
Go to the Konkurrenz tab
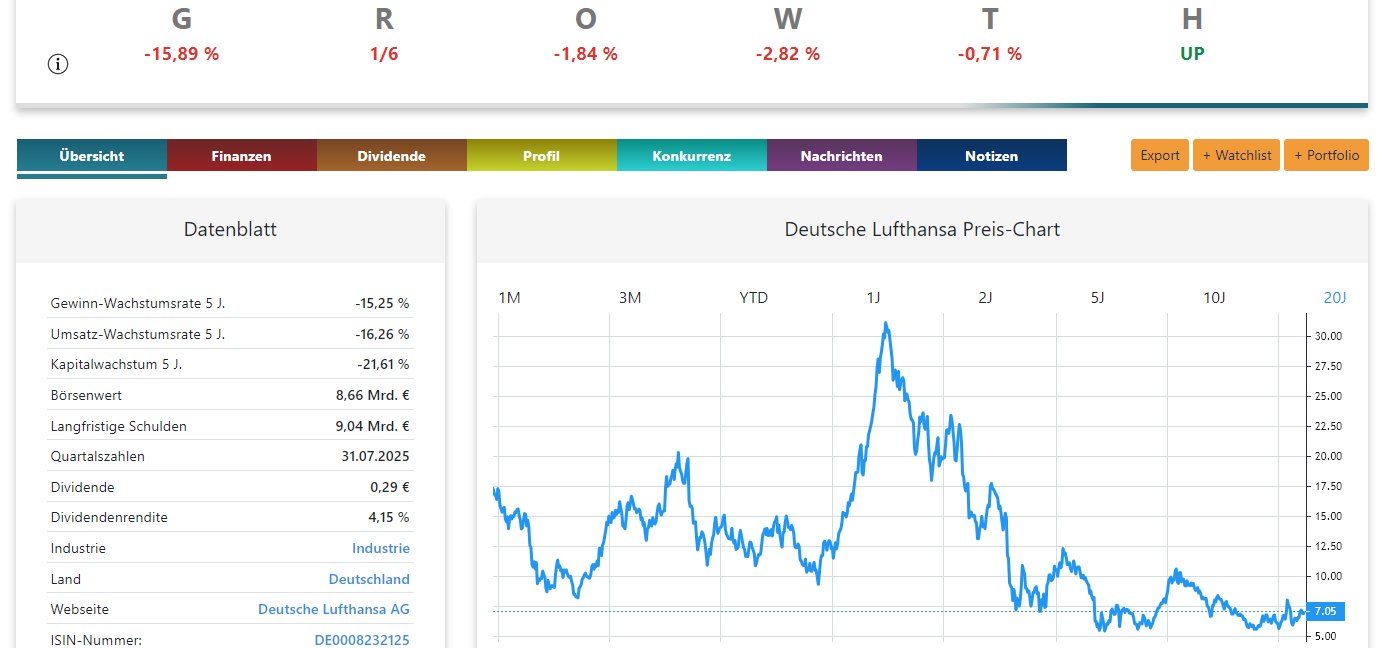pos(692,156)
